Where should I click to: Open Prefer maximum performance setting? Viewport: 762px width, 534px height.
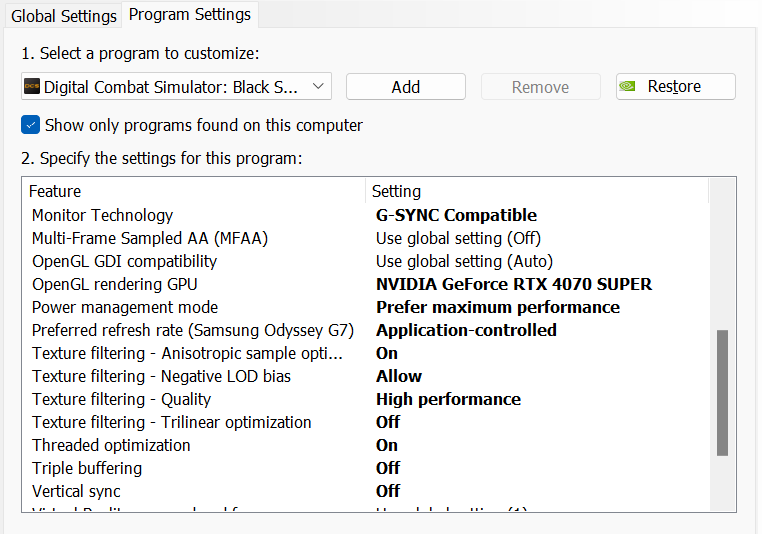498,307
